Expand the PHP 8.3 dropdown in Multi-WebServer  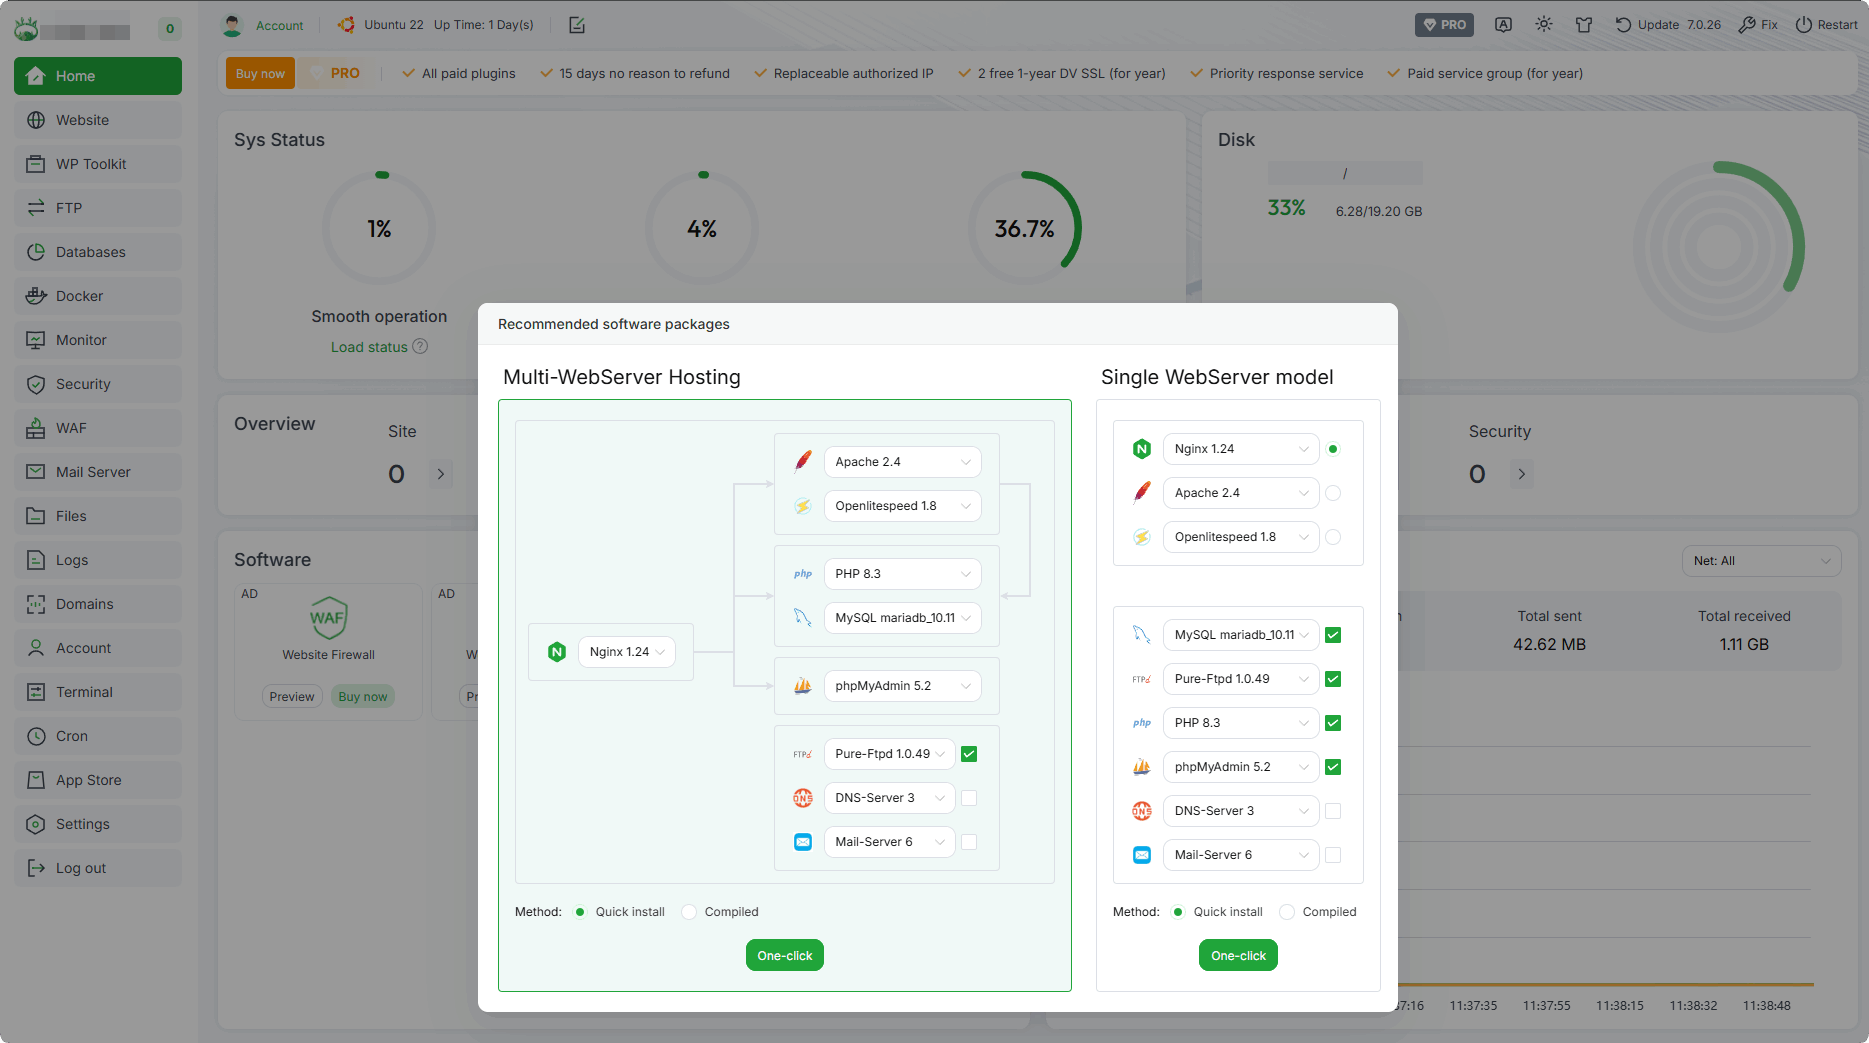pos(902,574)
